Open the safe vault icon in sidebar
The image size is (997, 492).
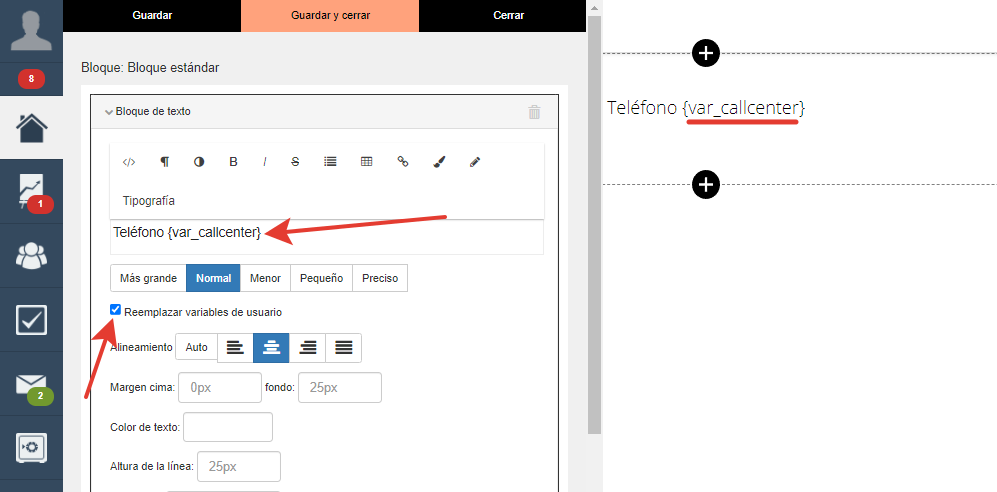tap(31, 448)
